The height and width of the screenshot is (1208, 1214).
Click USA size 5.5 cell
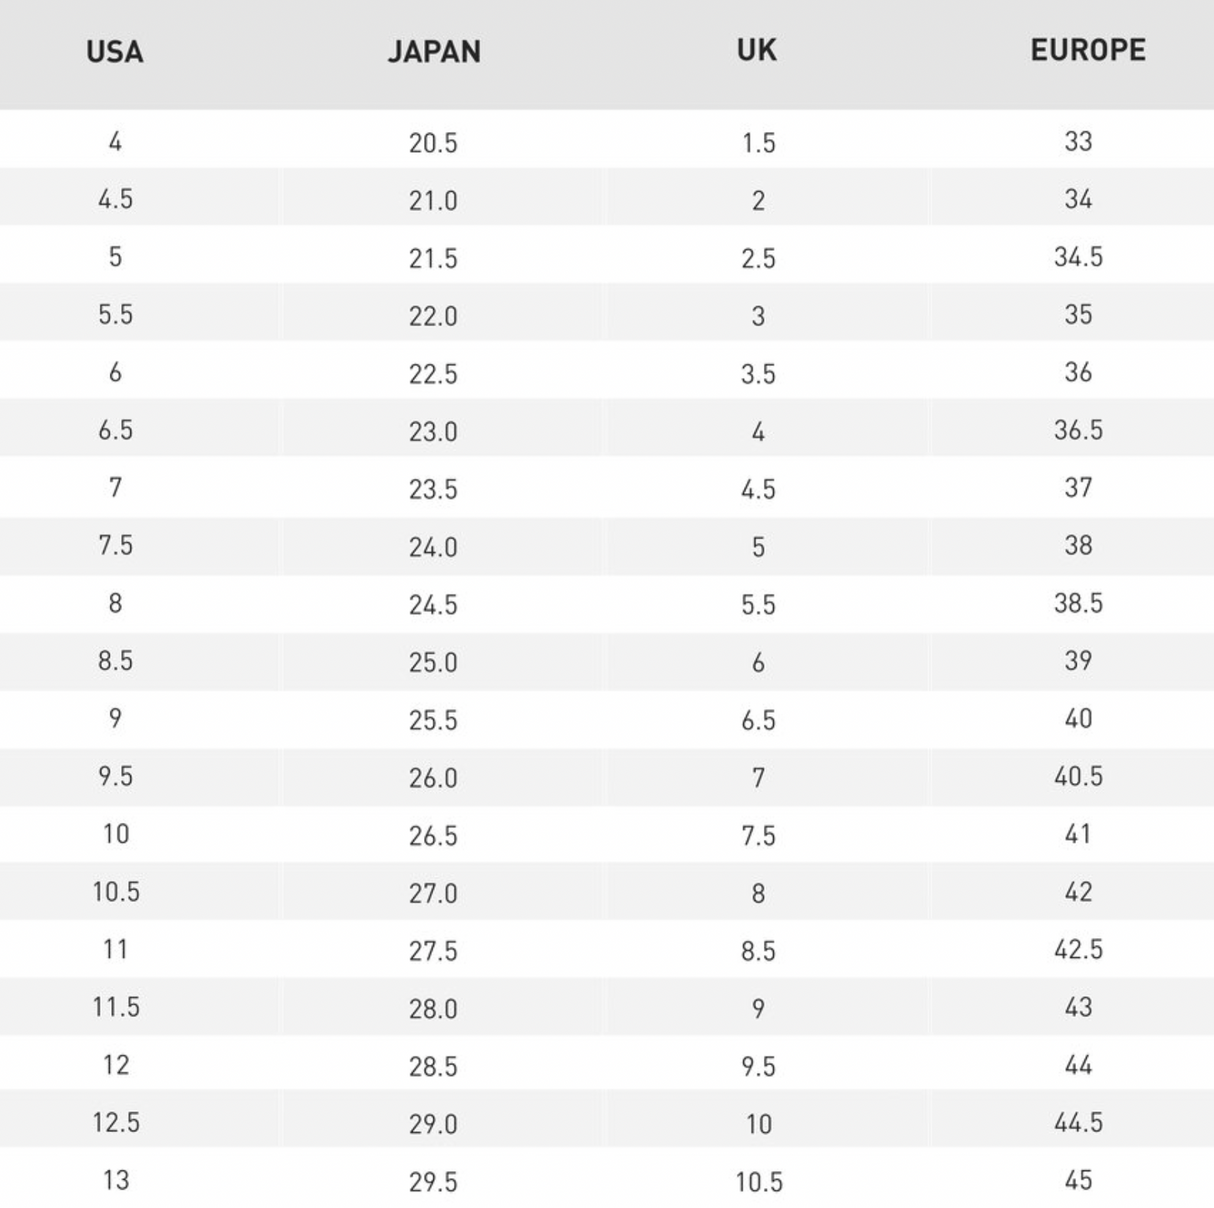point(115,315)
